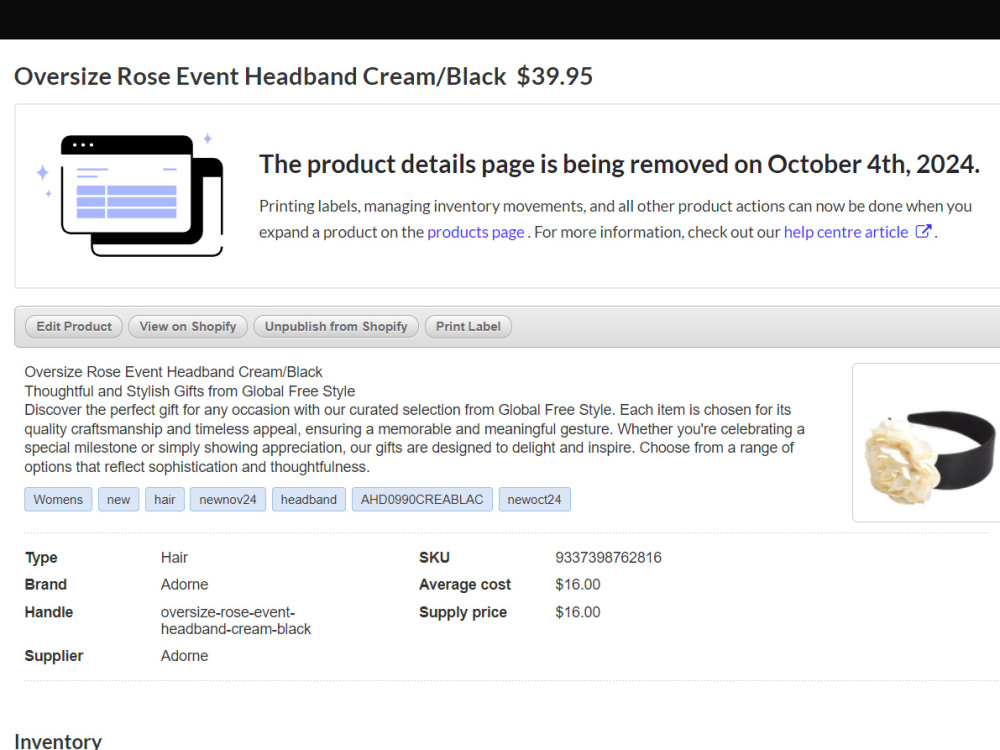The height and width of the screenshot is (750, 1000).
Task: Click the browser window illustration in banner
Action: pos(130,195)
